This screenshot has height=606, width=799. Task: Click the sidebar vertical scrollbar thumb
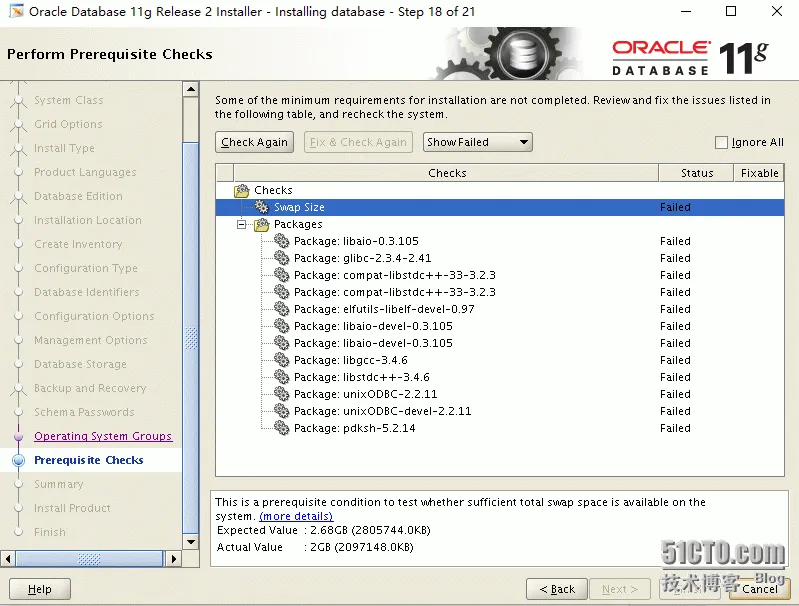point(191,337)
